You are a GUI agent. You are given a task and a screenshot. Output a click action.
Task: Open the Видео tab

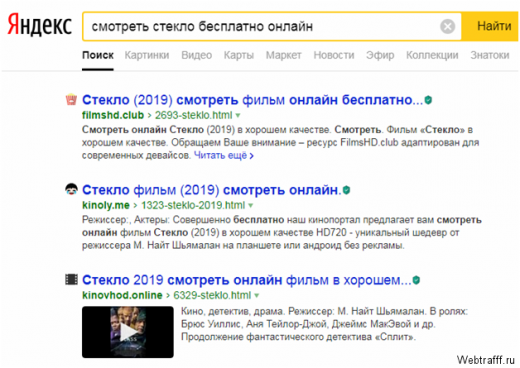tap(197, 55)
